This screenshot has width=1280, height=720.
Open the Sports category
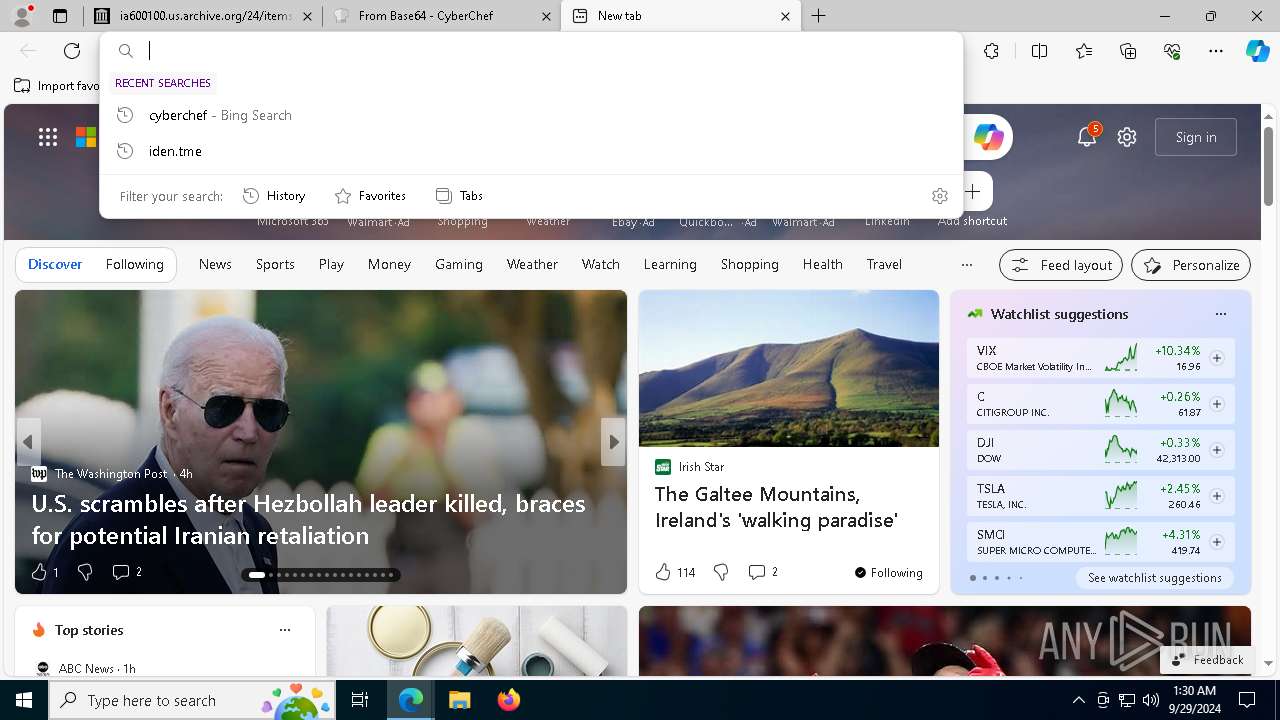click(275, 264)
